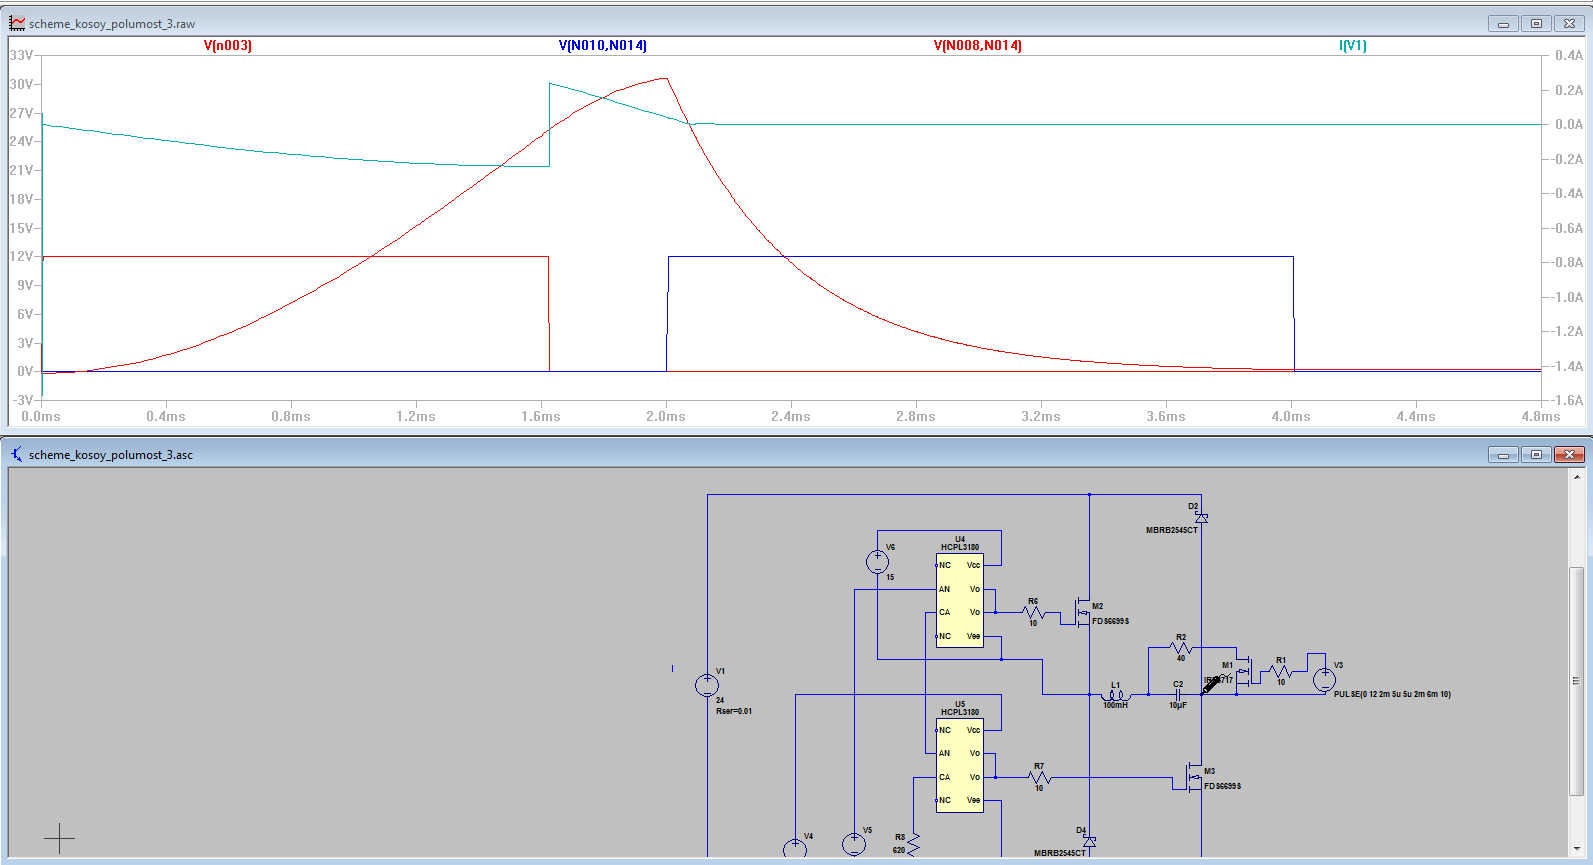Image resolution: width=1593 pixels, height=865 pixels.
Task: Maximize the waveform plot window
Action: [x=1536, y=23]
